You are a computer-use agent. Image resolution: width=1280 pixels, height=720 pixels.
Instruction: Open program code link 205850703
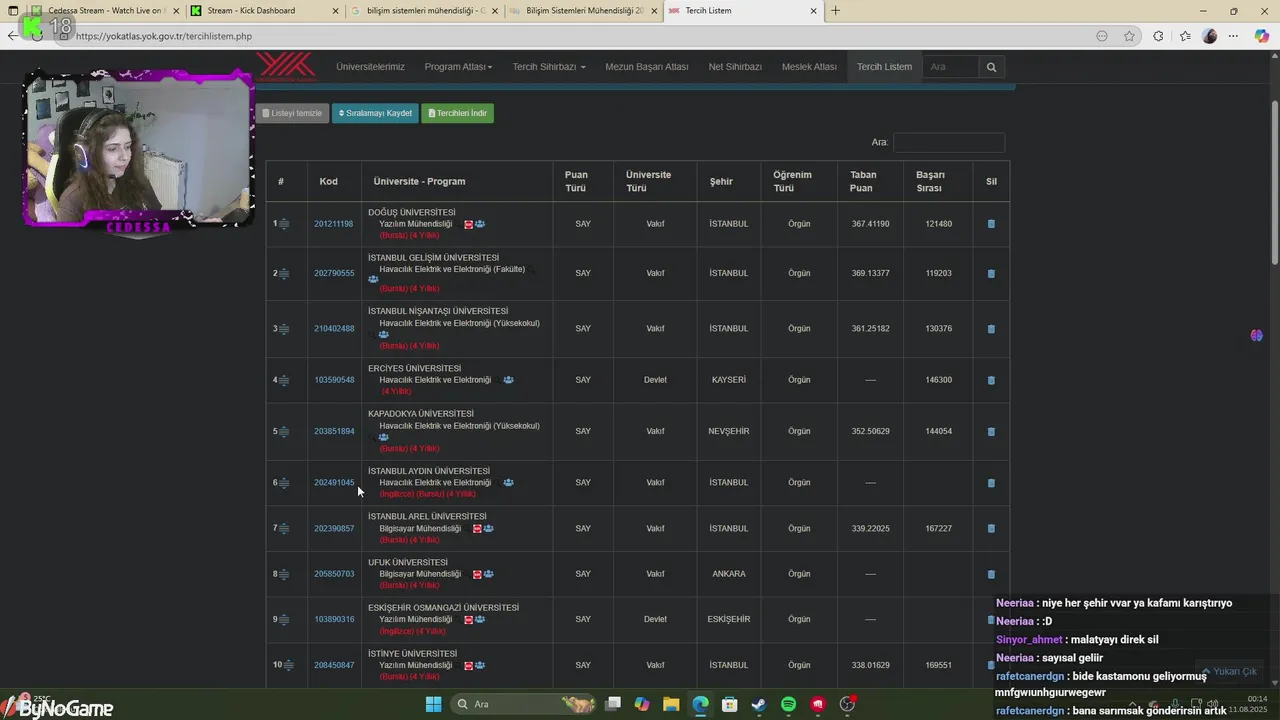[x=334, y=574]
